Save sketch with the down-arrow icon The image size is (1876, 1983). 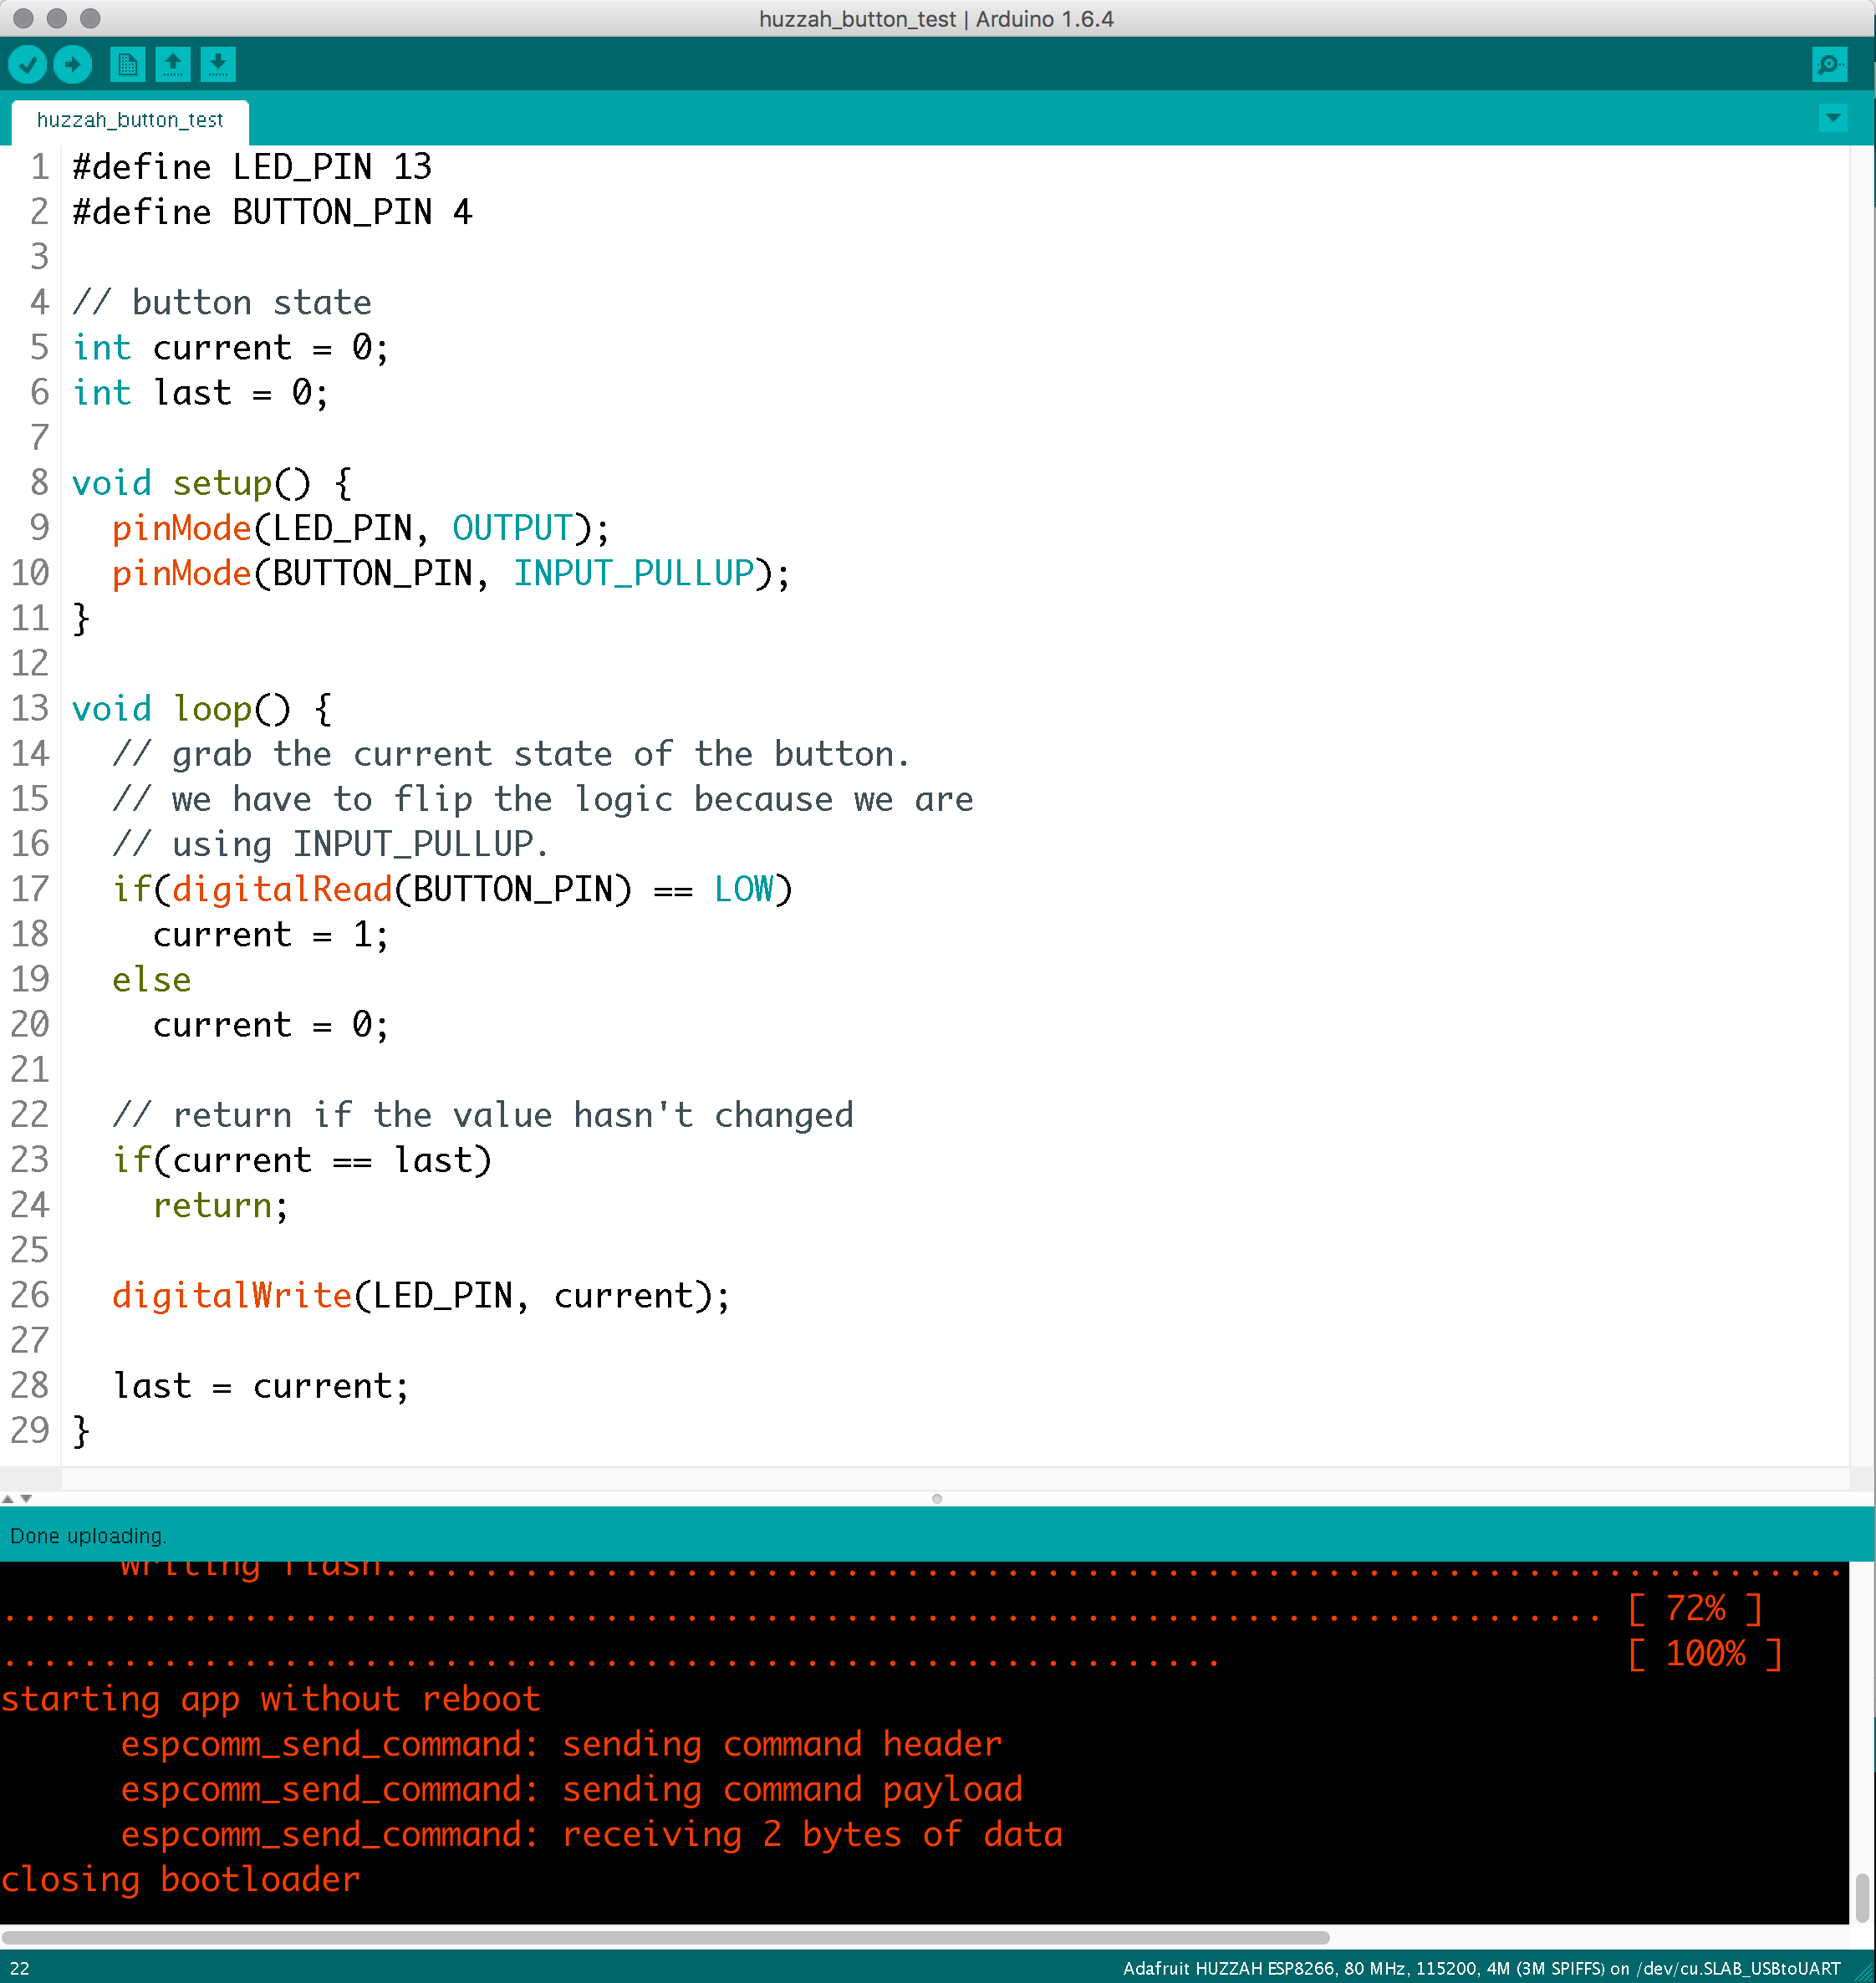(217, 65)
